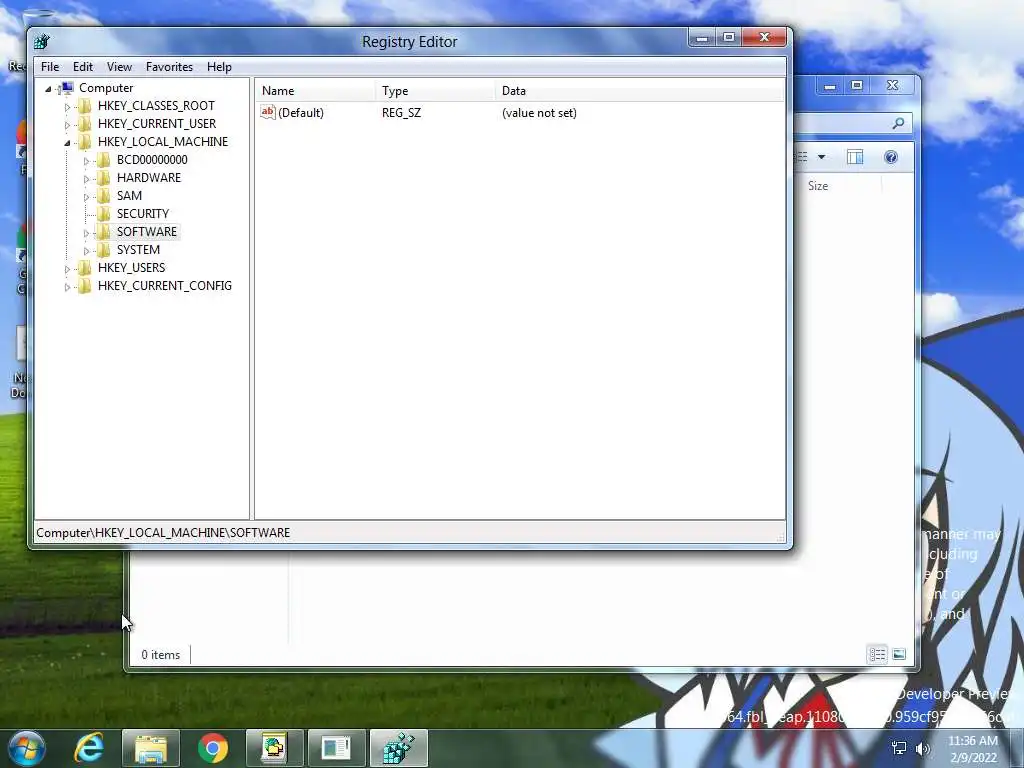Screen dimensions: 1024x768
Task: Click the SAM folder icon
Action: 104,196
